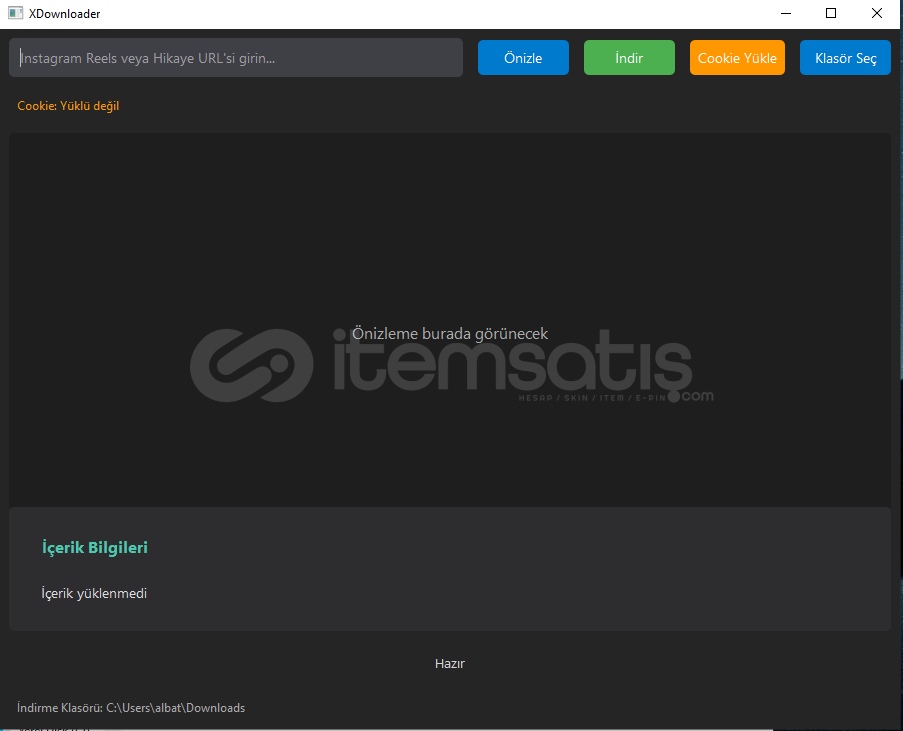Click the XDownloader app icon in title bar
Screen dimensions: 903x731
pos(16,13)
